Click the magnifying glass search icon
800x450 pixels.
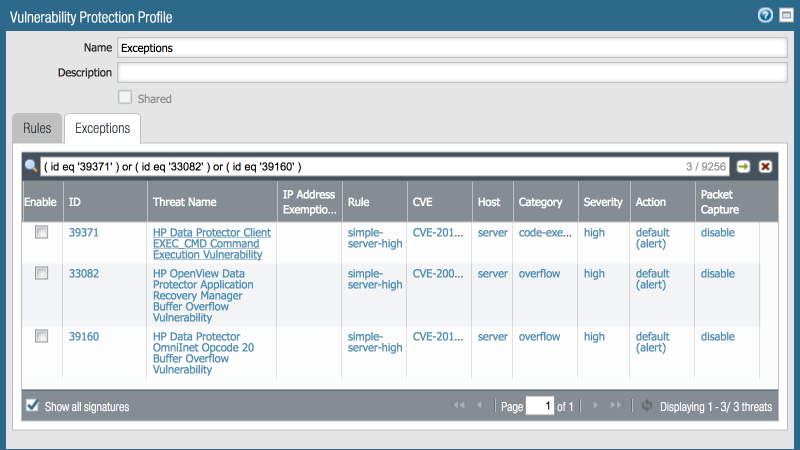[32, 166]
